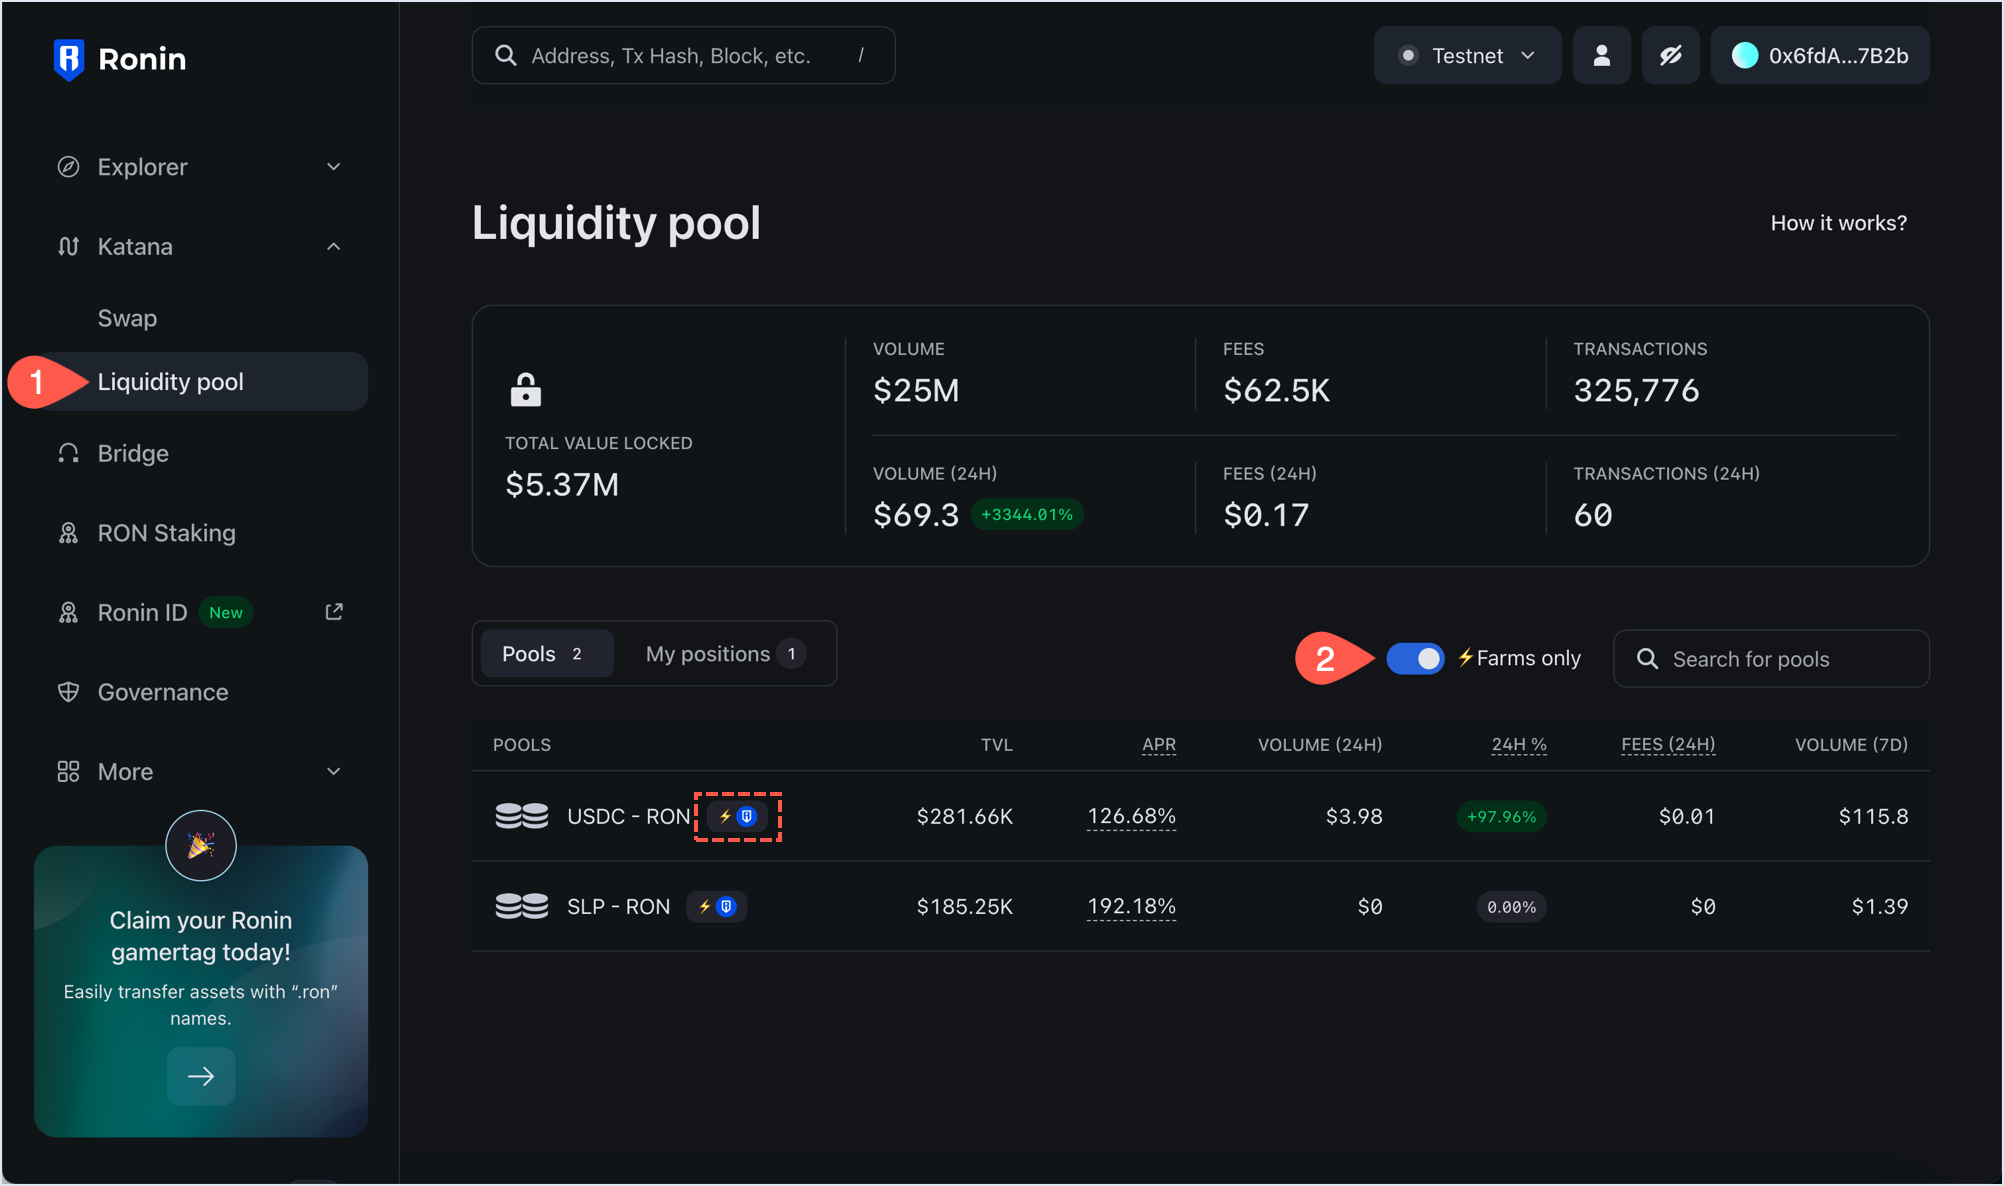Open Governance from the sidebar
Screen dimensions: 2004x1186
[x=162, y=692]
